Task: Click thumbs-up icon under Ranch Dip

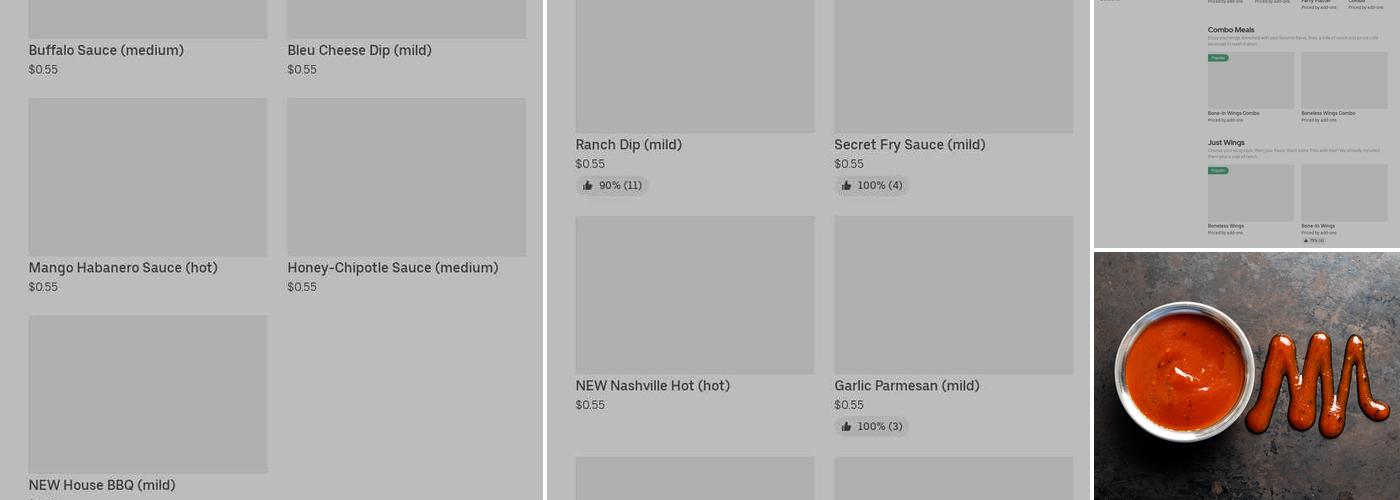Action: [x=588, y=186]
